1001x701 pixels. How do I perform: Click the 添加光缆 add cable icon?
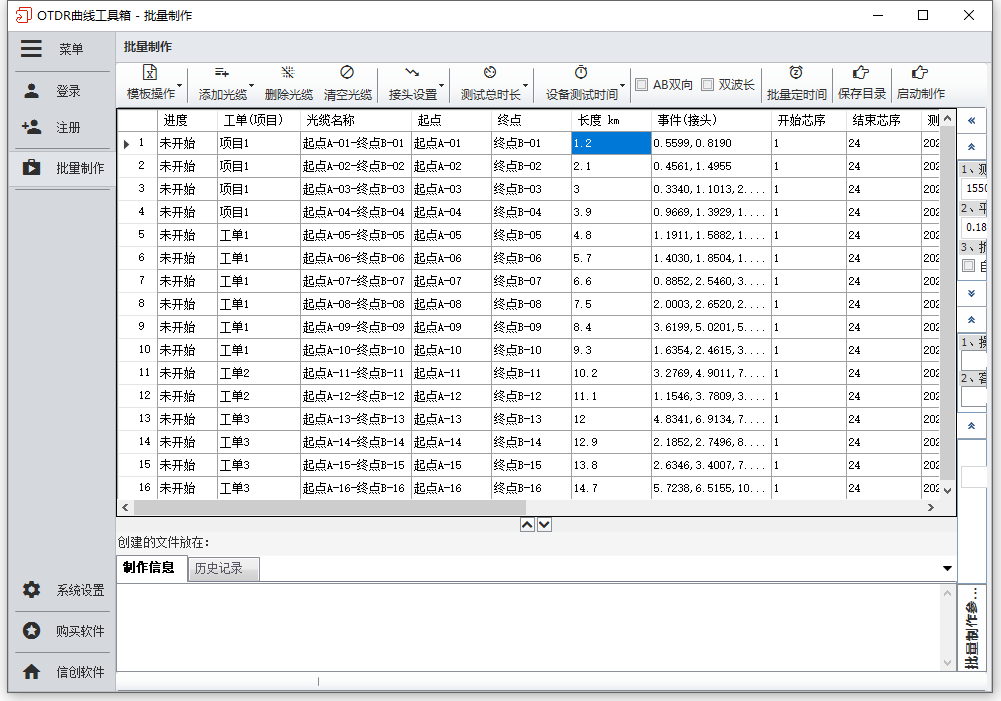click(222, 73)
